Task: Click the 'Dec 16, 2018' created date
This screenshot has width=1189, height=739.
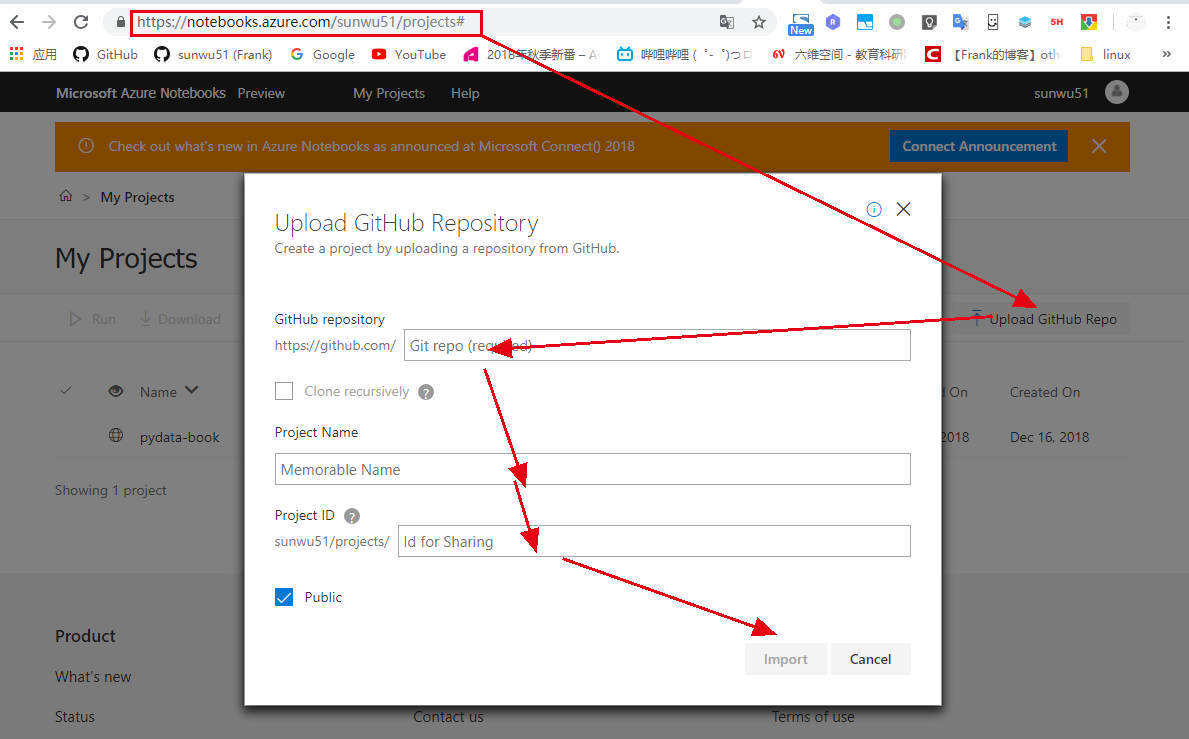Action: [x=1049, y=437]
